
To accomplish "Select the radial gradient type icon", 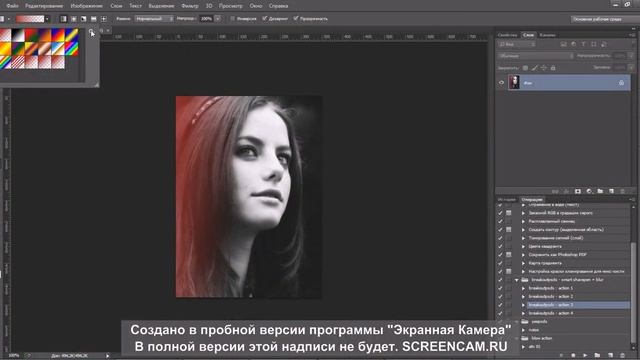I will (73, 19).
